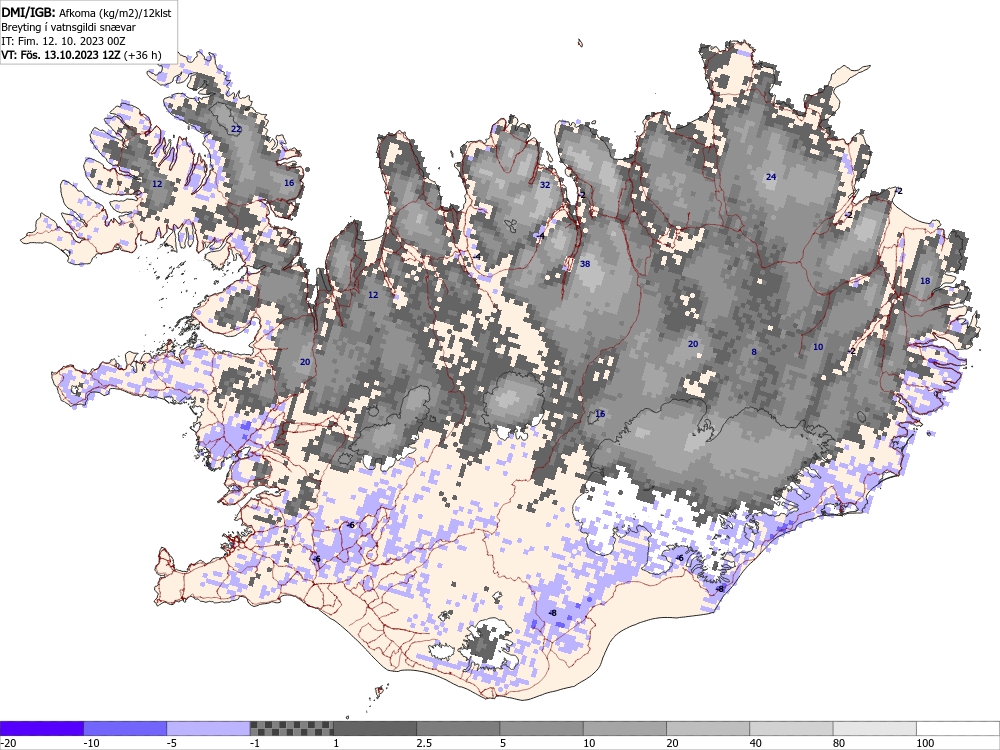
Task: Click the light gray 20 to 40 legend swatch
Action: pos(708,728)
